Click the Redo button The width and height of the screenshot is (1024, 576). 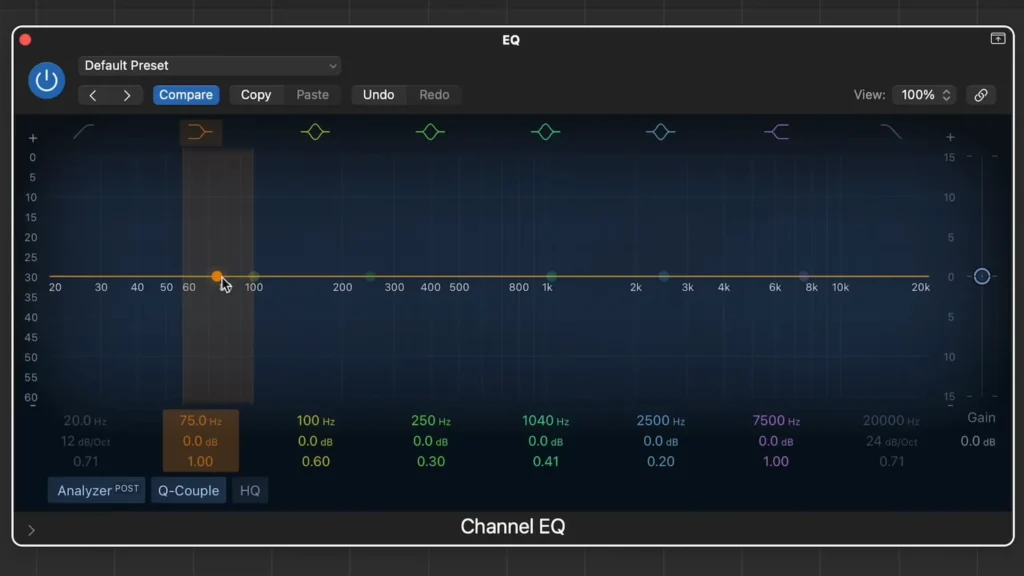434,95
